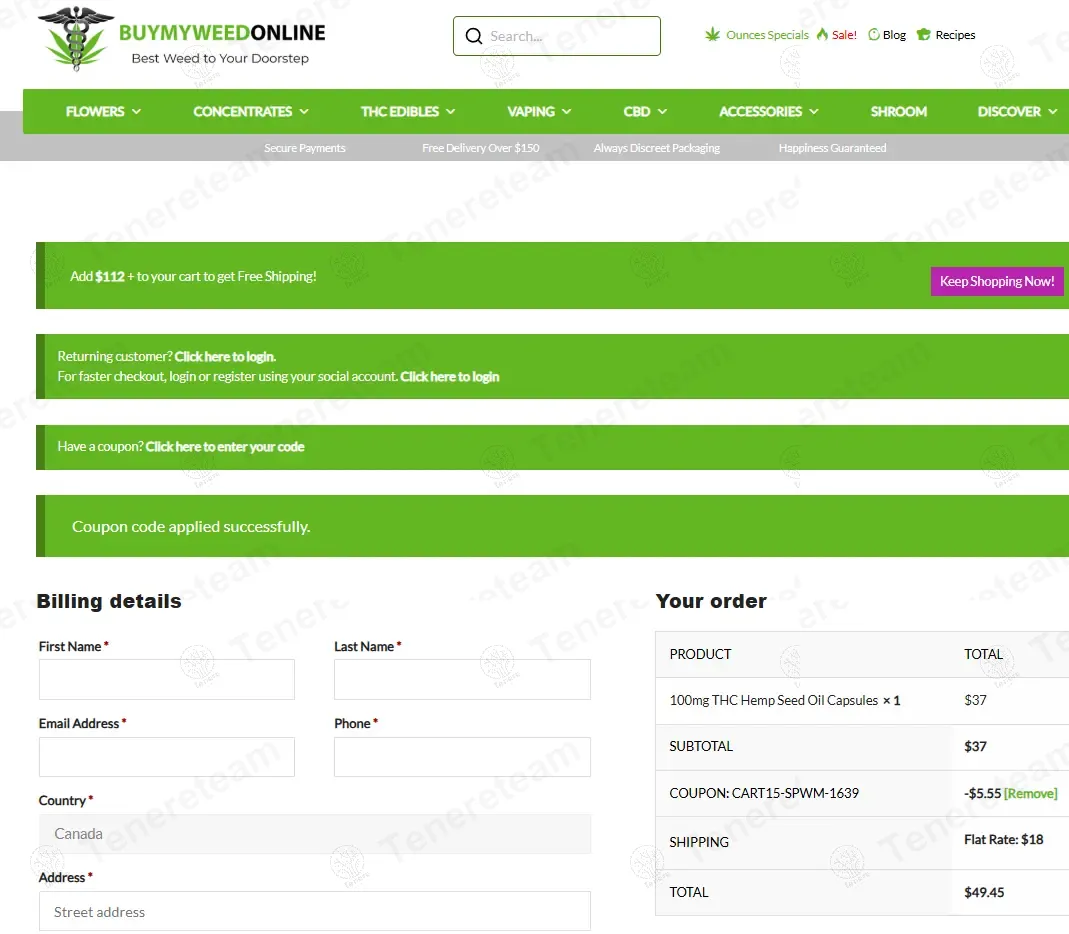Click the leaf icon beside Ounces Specials
1069x934 pixels.
pos(712,34)
